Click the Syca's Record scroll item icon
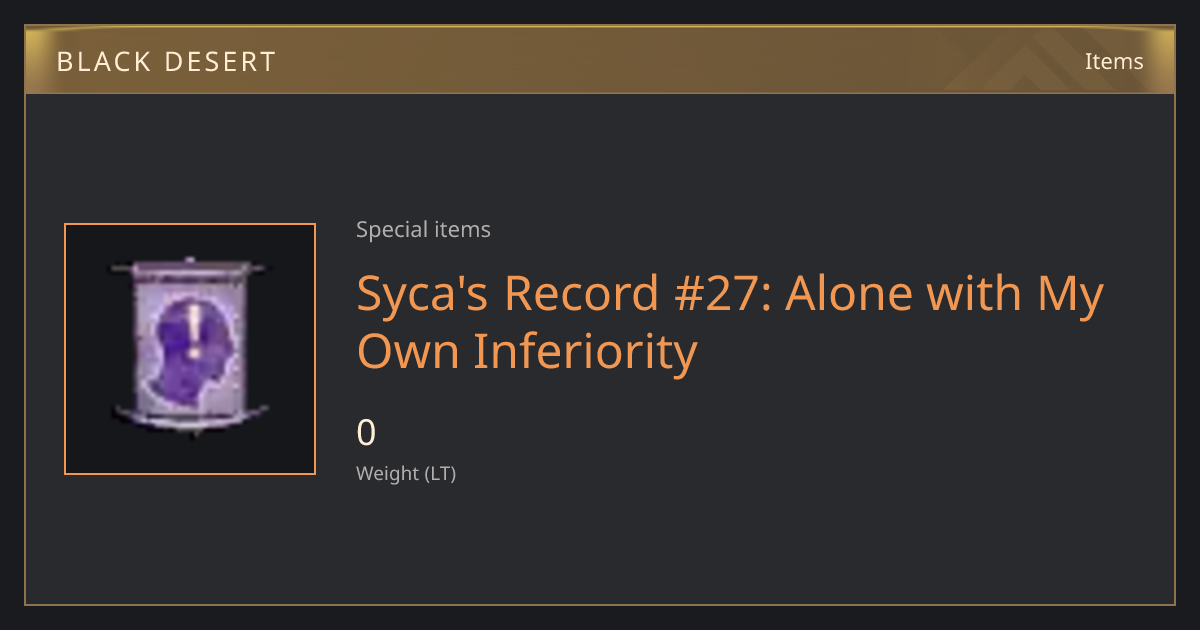1200x630 pixels. click(x=190, y=349)
